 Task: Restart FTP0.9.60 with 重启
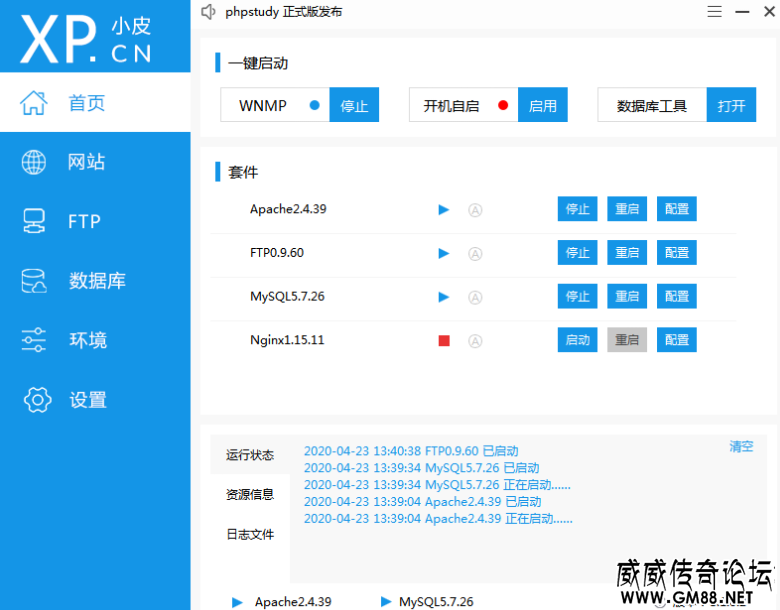[627, 253]
